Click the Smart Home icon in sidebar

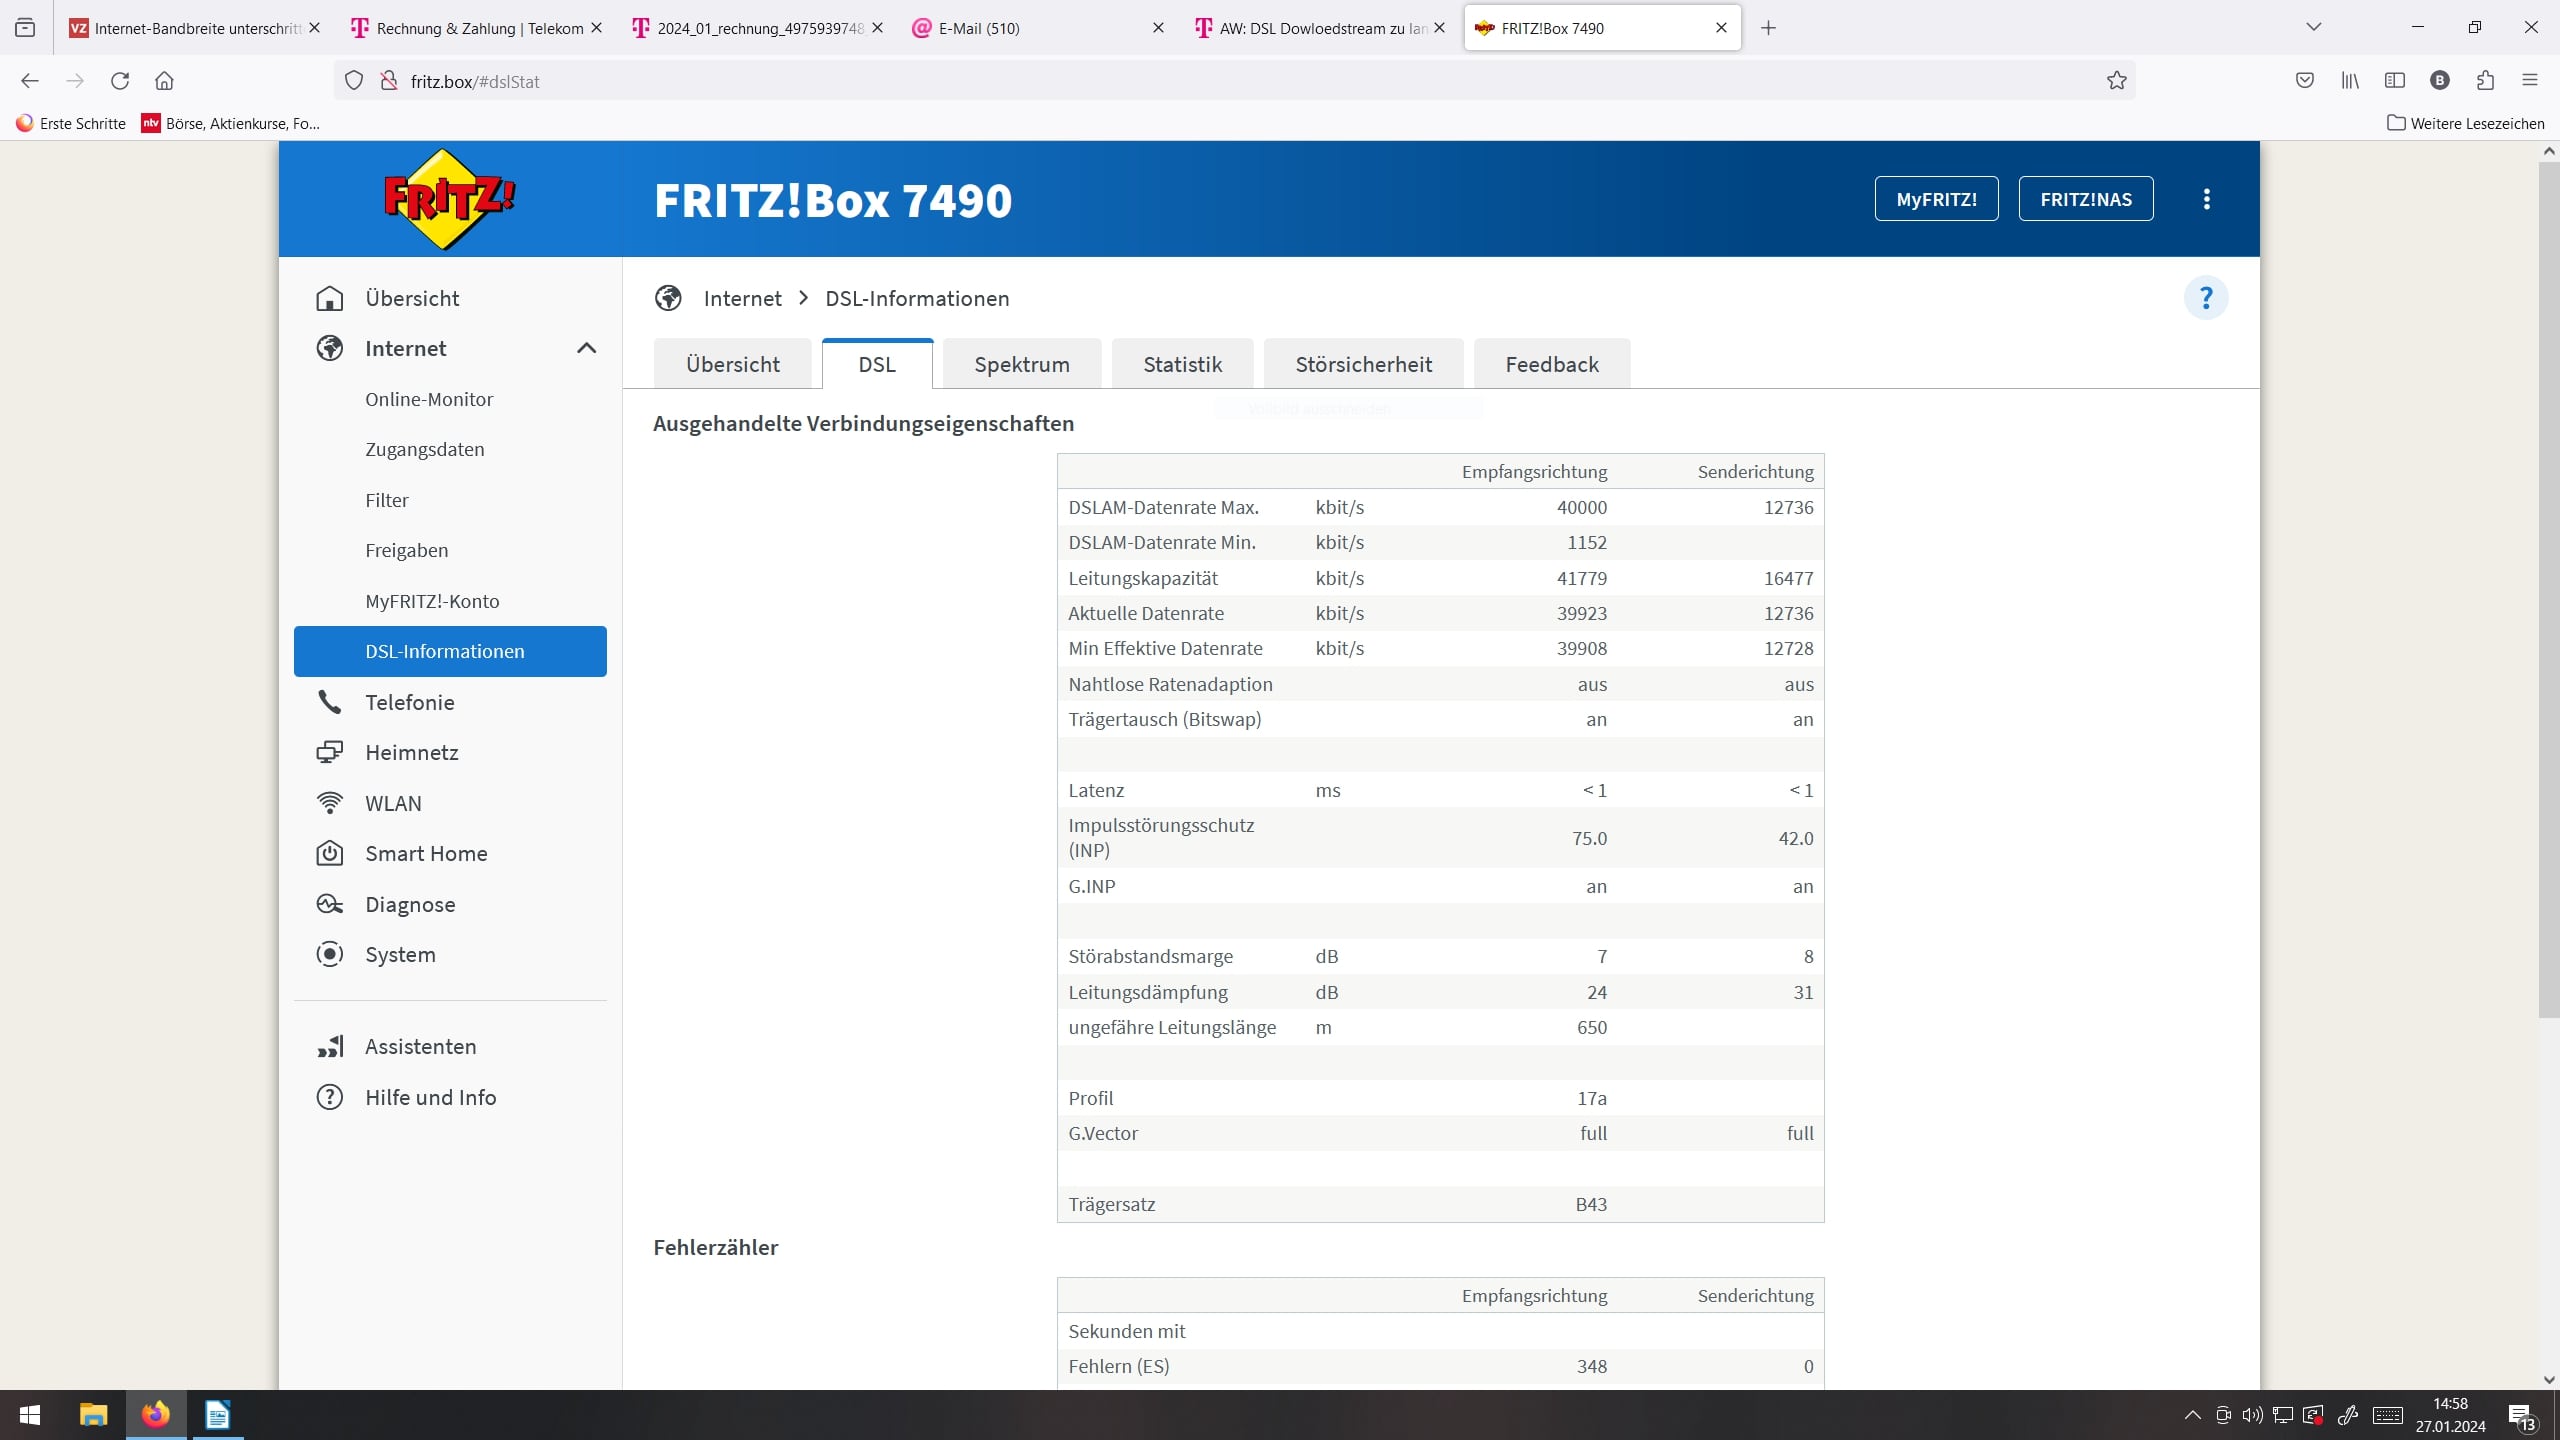coord(329,853)
